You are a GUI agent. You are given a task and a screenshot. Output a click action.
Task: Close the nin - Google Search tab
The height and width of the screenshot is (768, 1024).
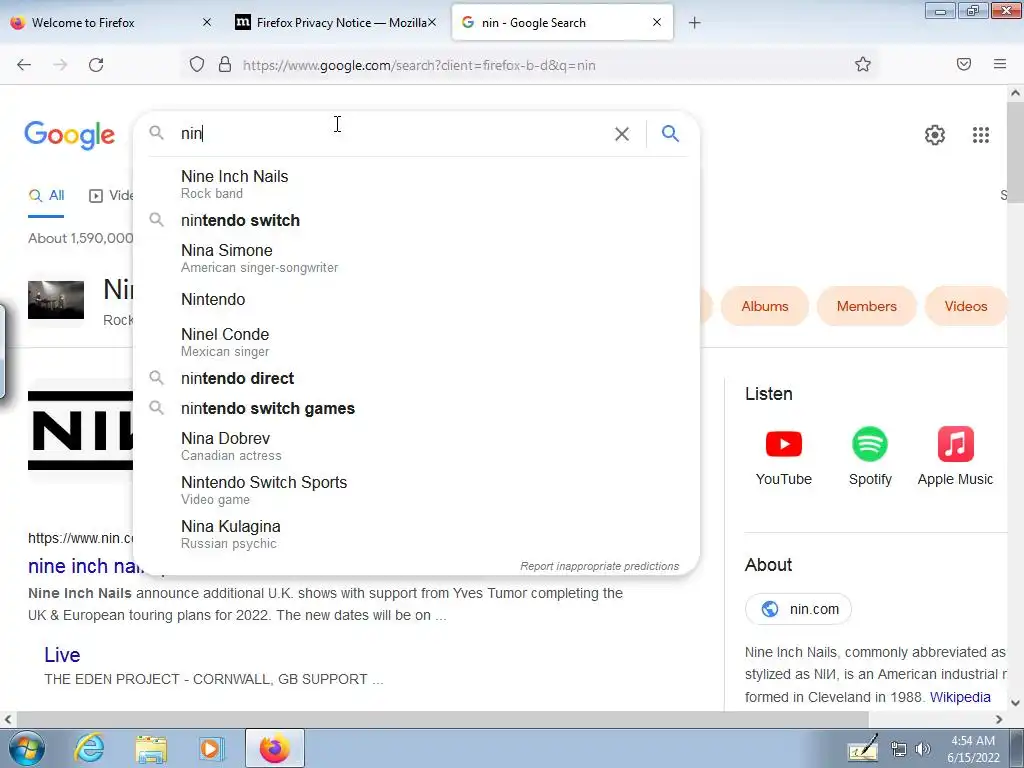coord(657,22)
